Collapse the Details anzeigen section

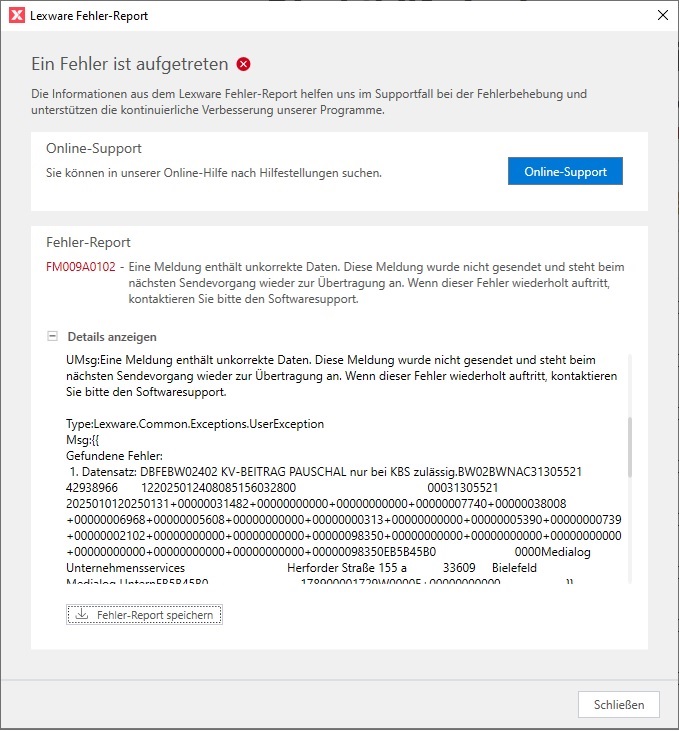pos(53,336)
